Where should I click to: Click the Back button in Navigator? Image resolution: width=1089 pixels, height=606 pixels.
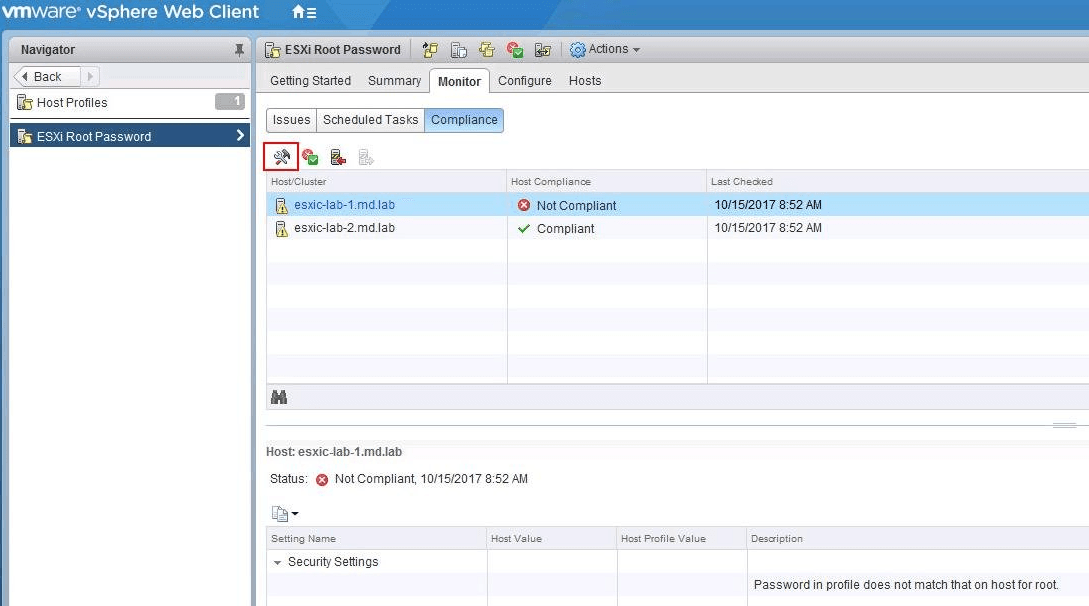click(47, 77)
